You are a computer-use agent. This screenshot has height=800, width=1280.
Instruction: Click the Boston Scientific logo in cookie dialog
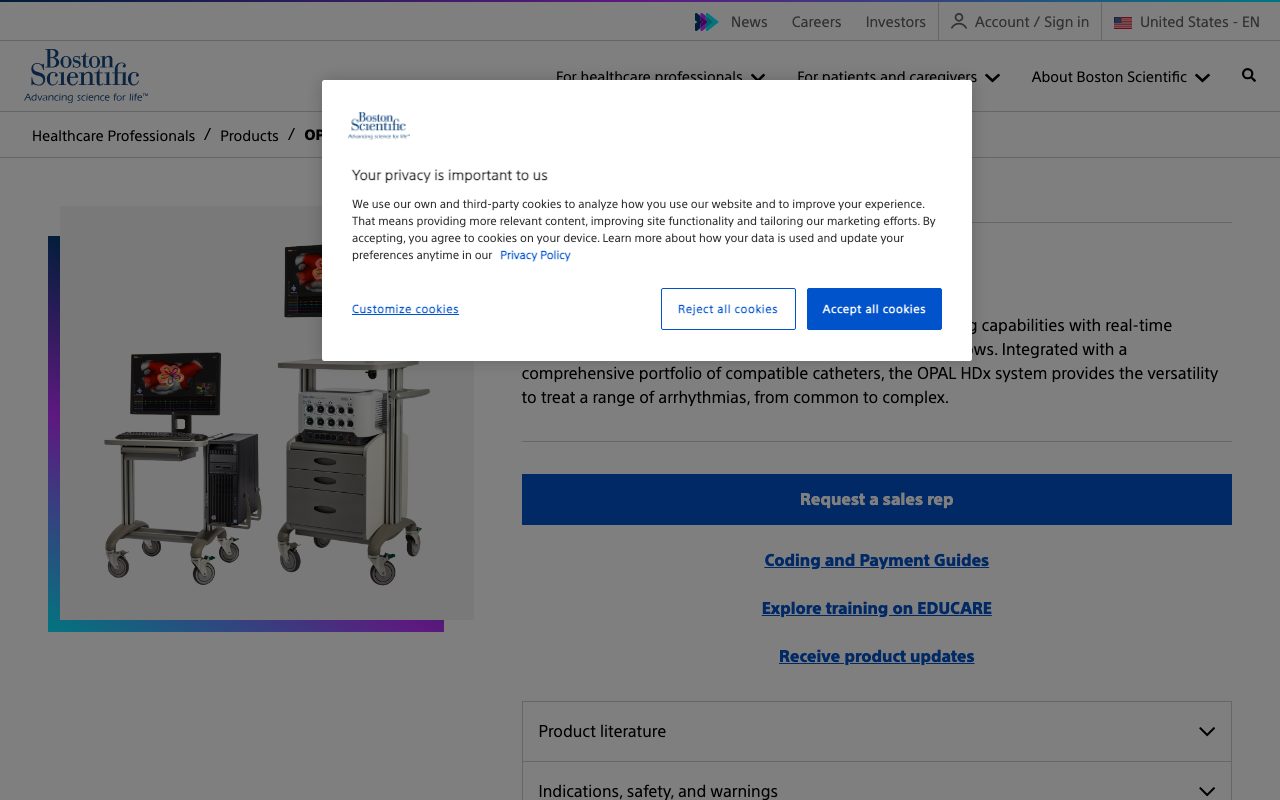[x=379, y=125]
